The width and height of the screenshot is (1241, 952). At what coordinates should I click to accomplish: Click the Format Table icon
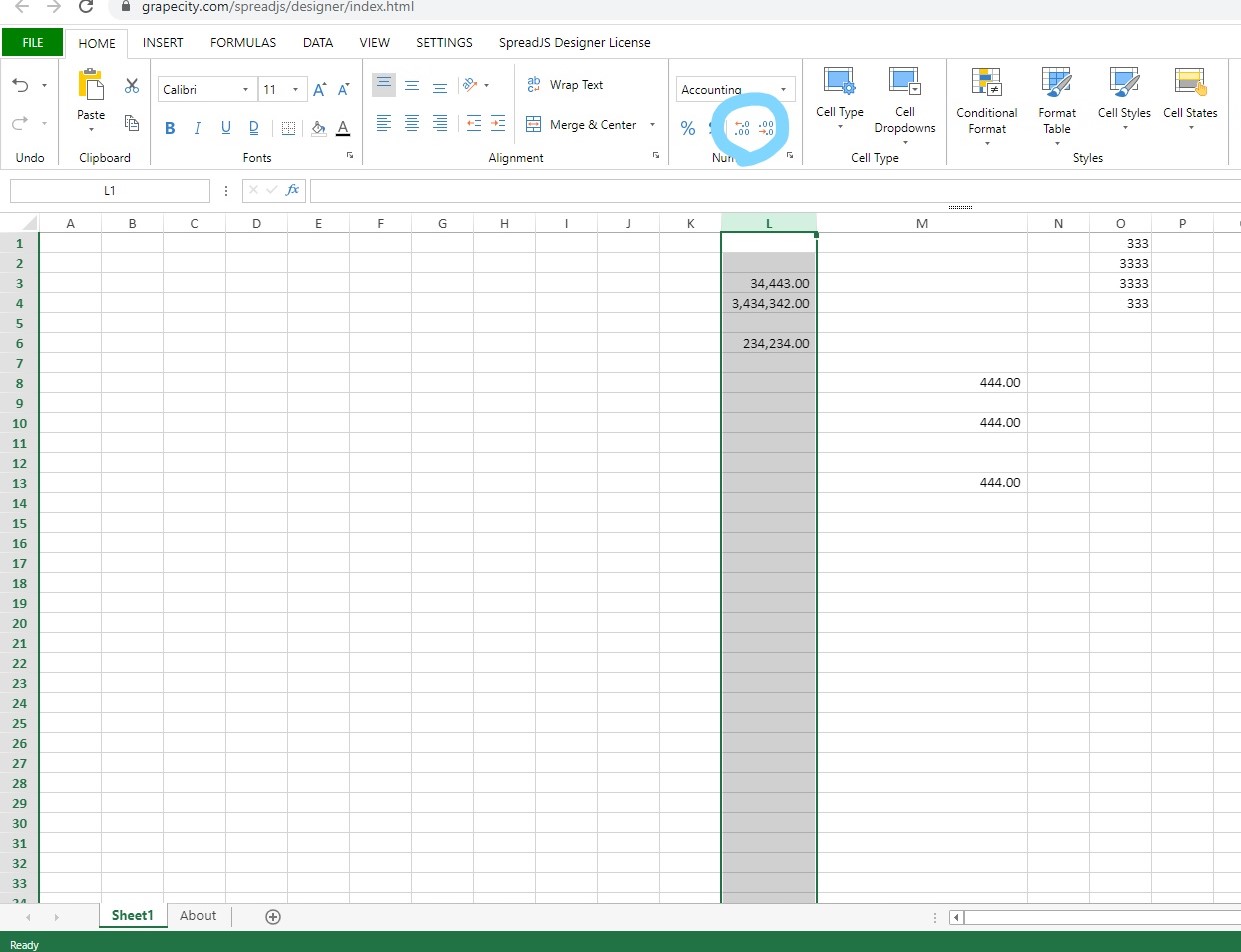(1057, 82)
